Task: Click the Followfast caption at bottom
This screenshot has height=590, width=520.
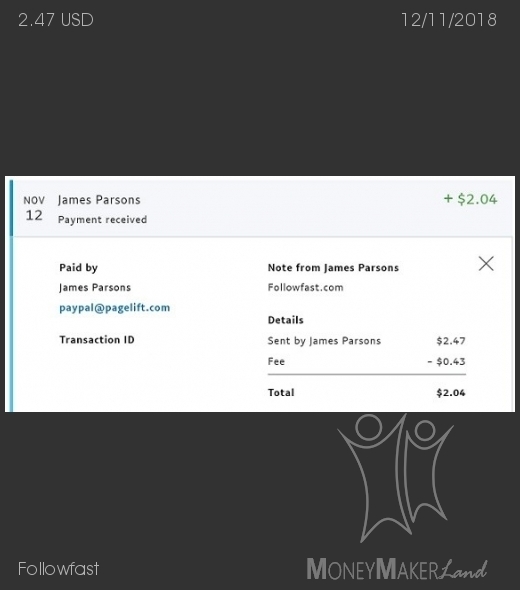Action: [x=58, y=569]
